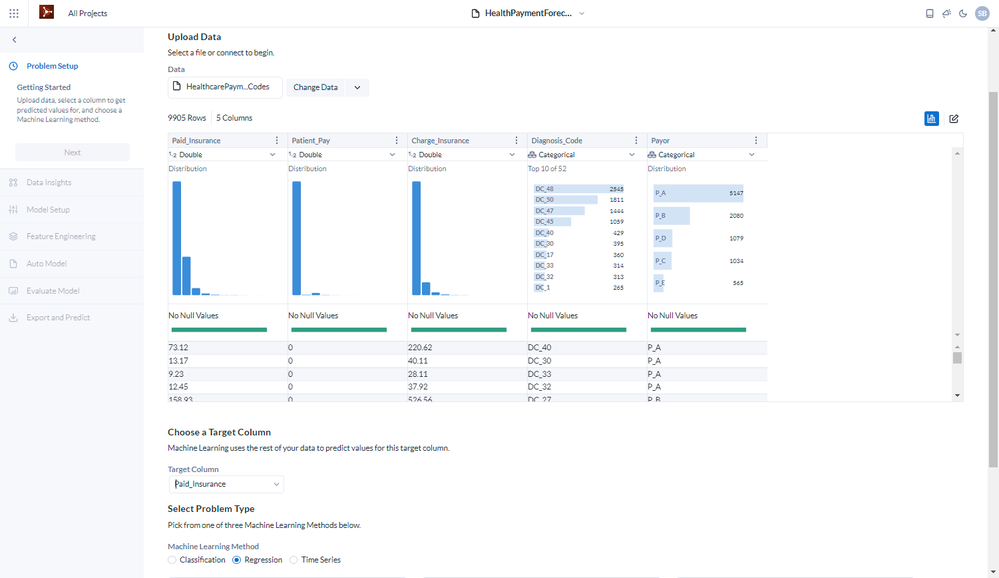Click the Change Data button
999x578 pixels.
pos(315,87)
